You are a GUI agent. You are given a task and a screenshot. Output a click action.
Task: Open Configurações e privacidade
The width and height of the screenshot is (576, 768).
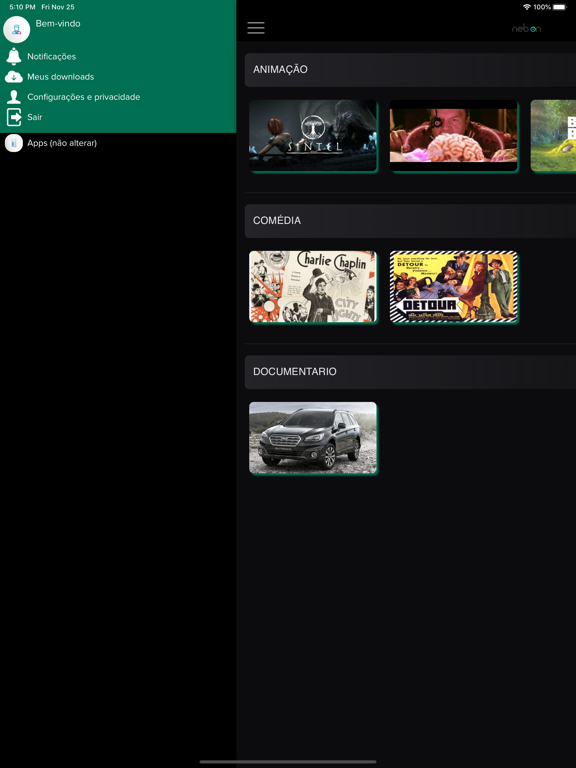pyautogui.click(x=84, y=97)
